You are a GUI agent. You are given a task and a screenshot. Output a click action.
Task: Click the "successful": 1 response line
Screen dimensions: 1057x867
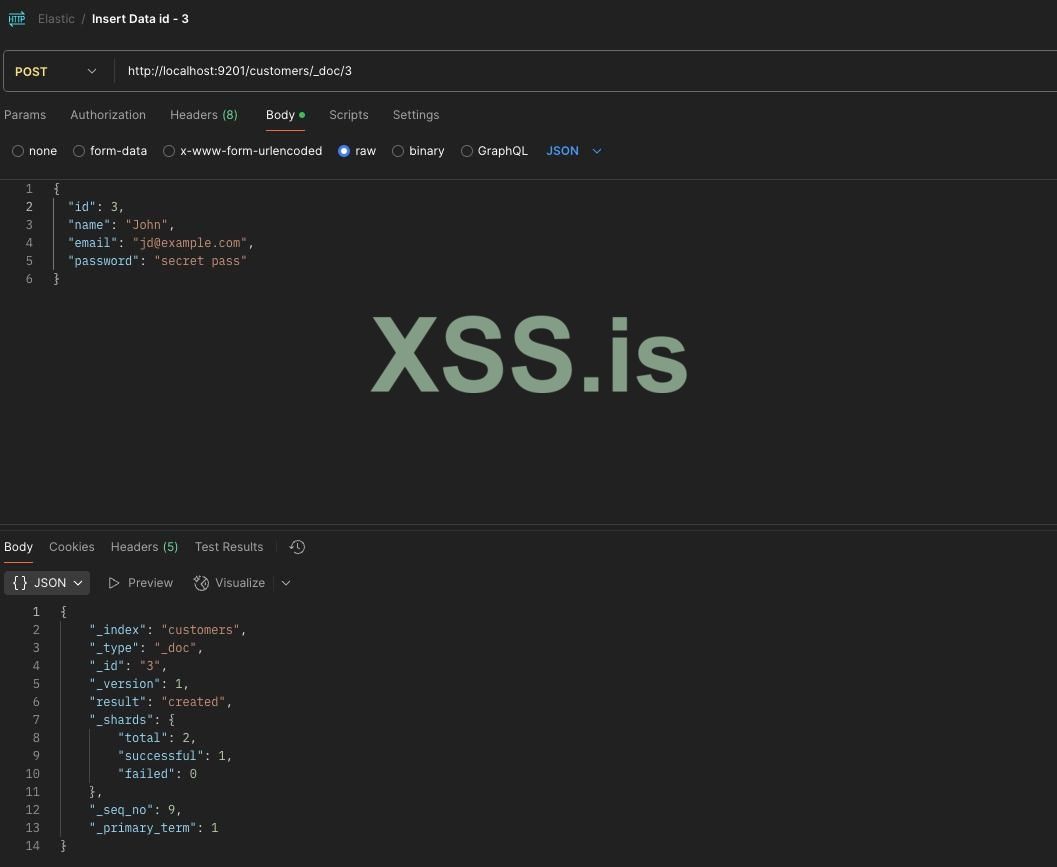175,756
